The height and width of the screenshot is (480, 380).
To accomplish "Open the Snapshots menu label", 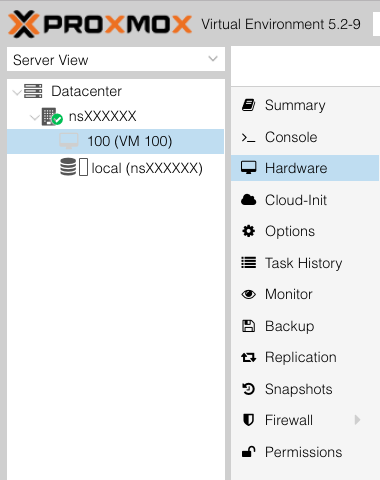I will [299, 389].
